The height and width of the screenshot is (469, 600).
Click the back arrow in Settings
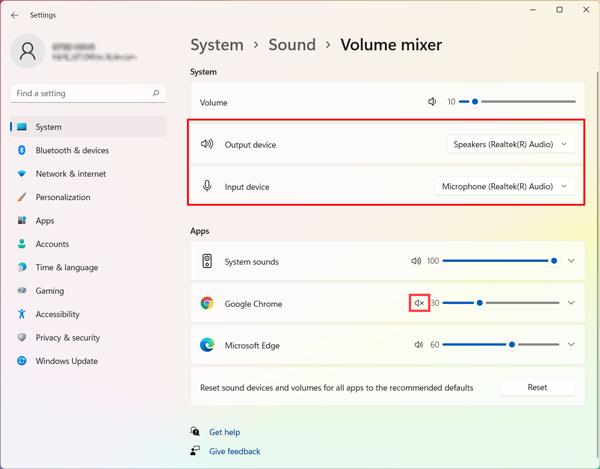coord(14,15)
